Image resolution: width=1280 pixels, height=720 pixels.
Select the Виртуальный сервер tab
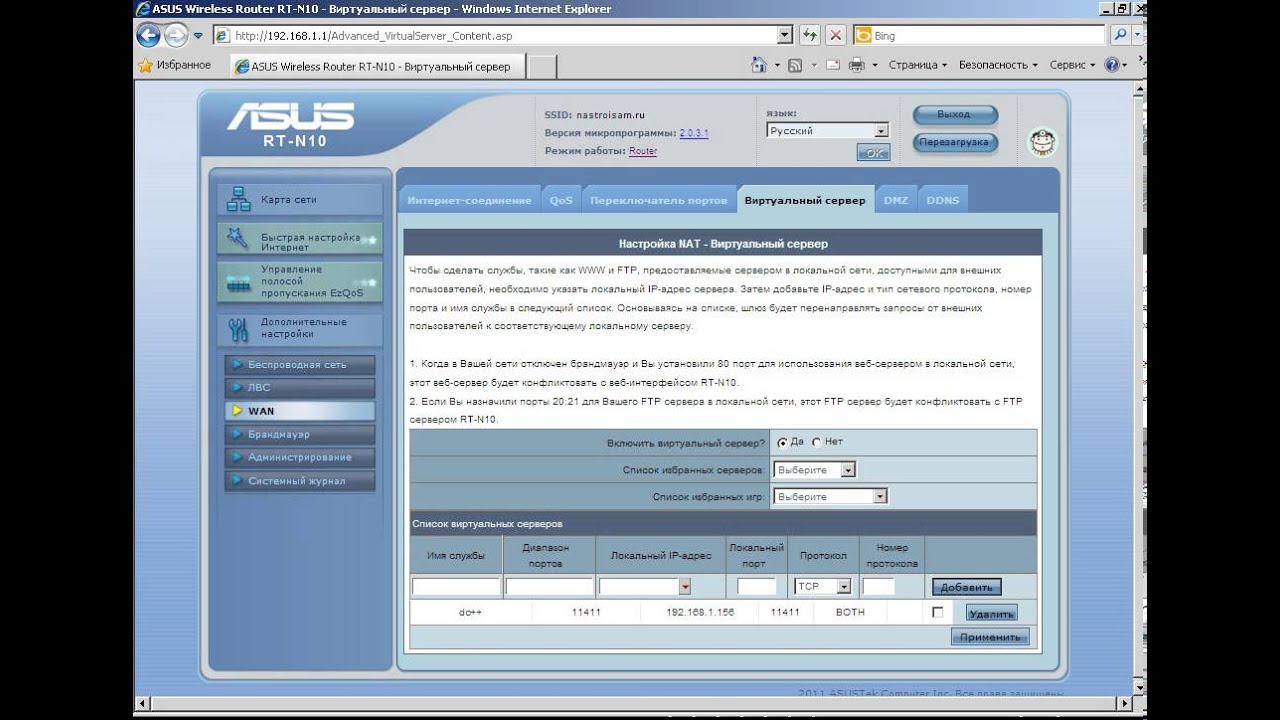pos(805,200)
